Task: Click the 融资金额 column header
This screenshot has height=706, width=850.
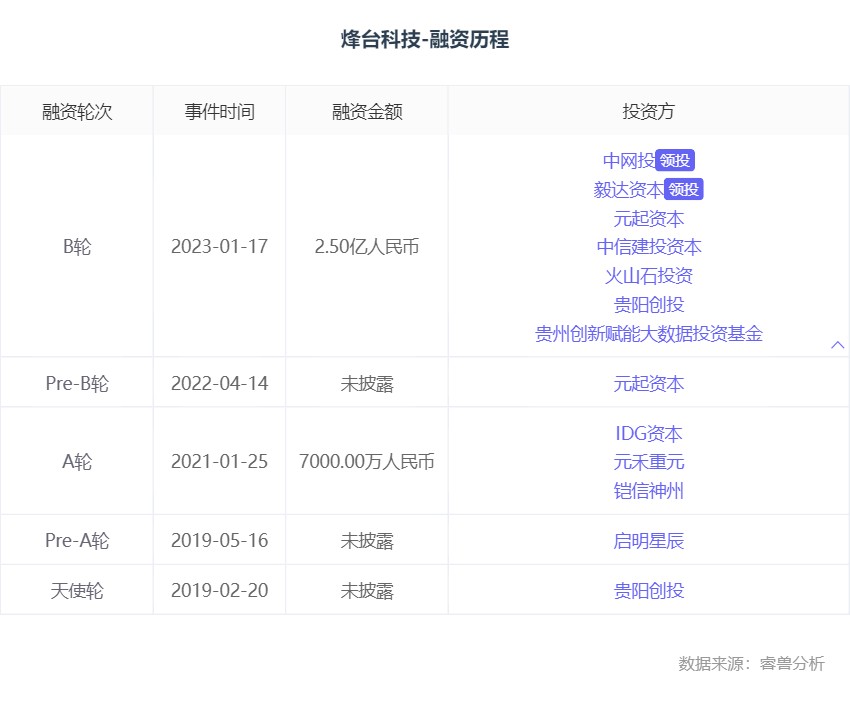Action: (x=367, y=112)
